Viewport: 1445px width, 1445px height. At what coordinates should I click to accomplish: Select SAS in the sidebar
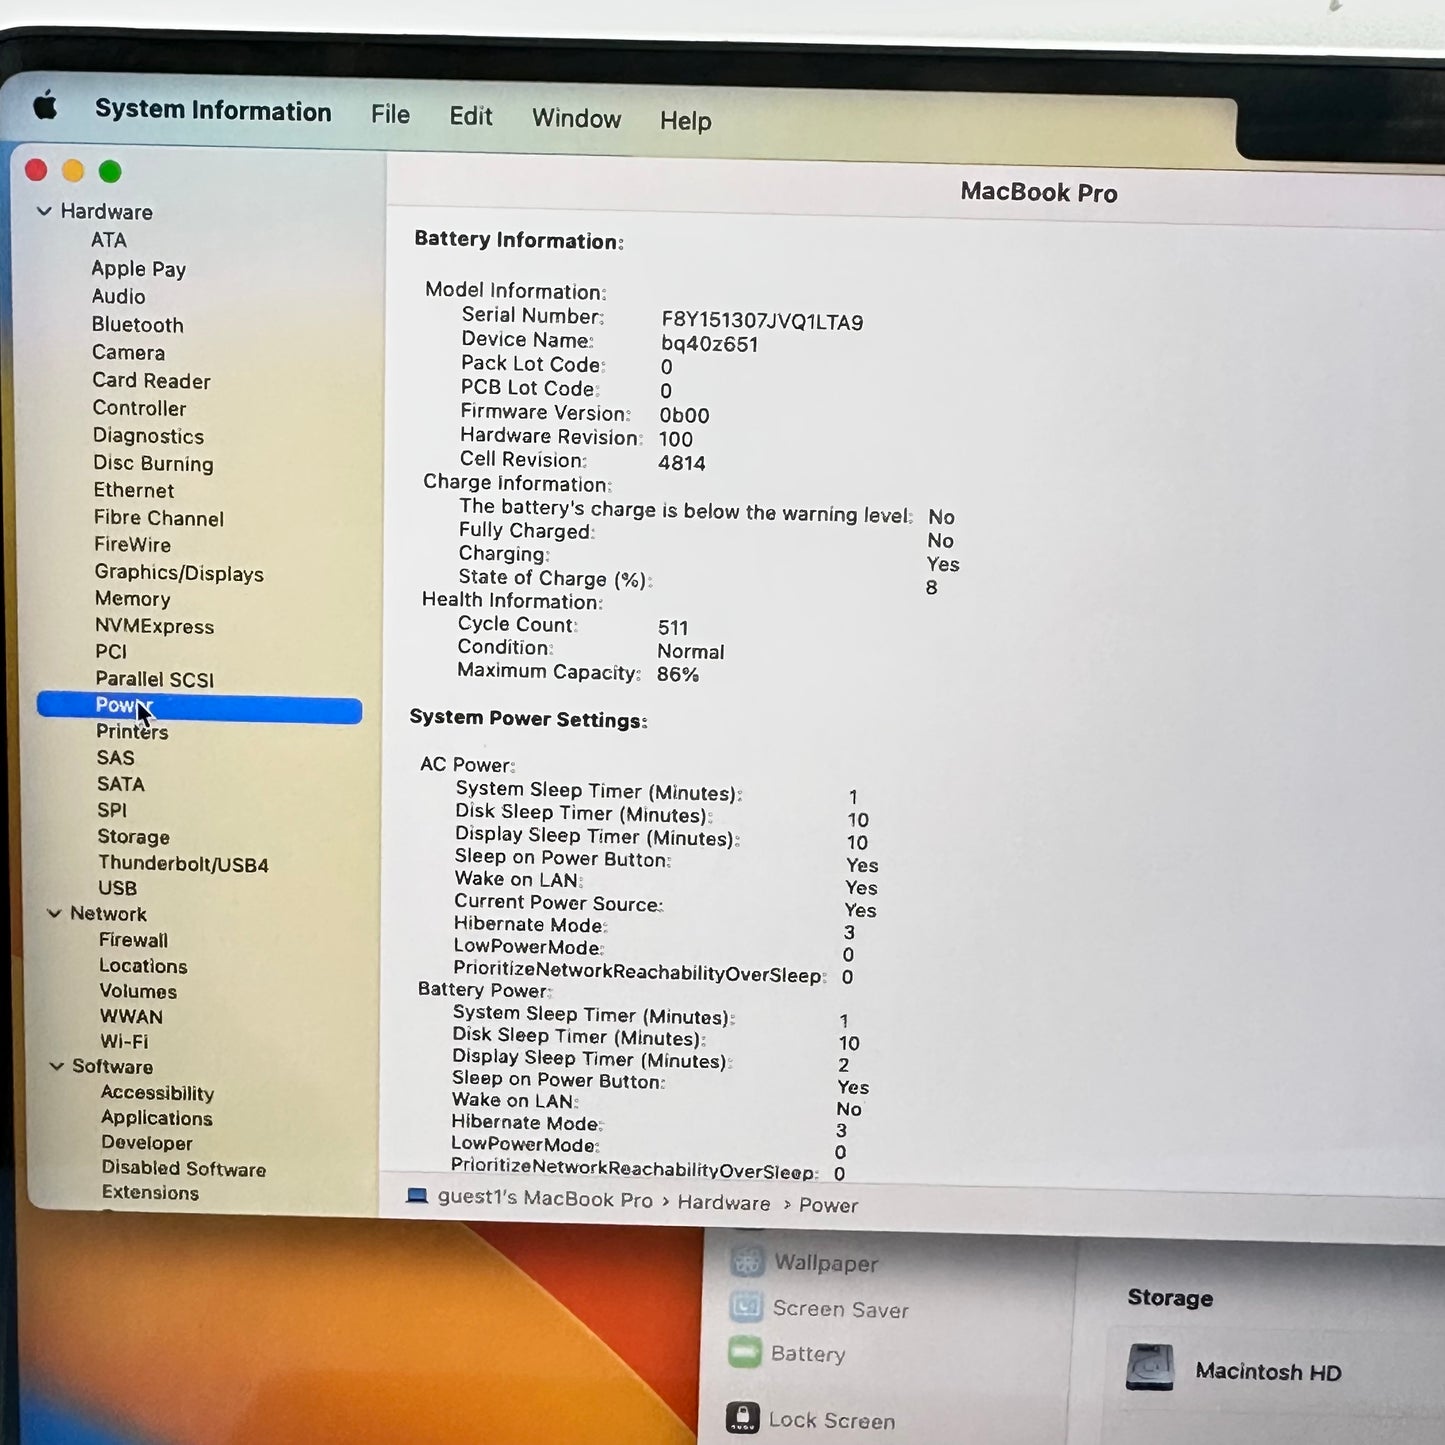116,758
